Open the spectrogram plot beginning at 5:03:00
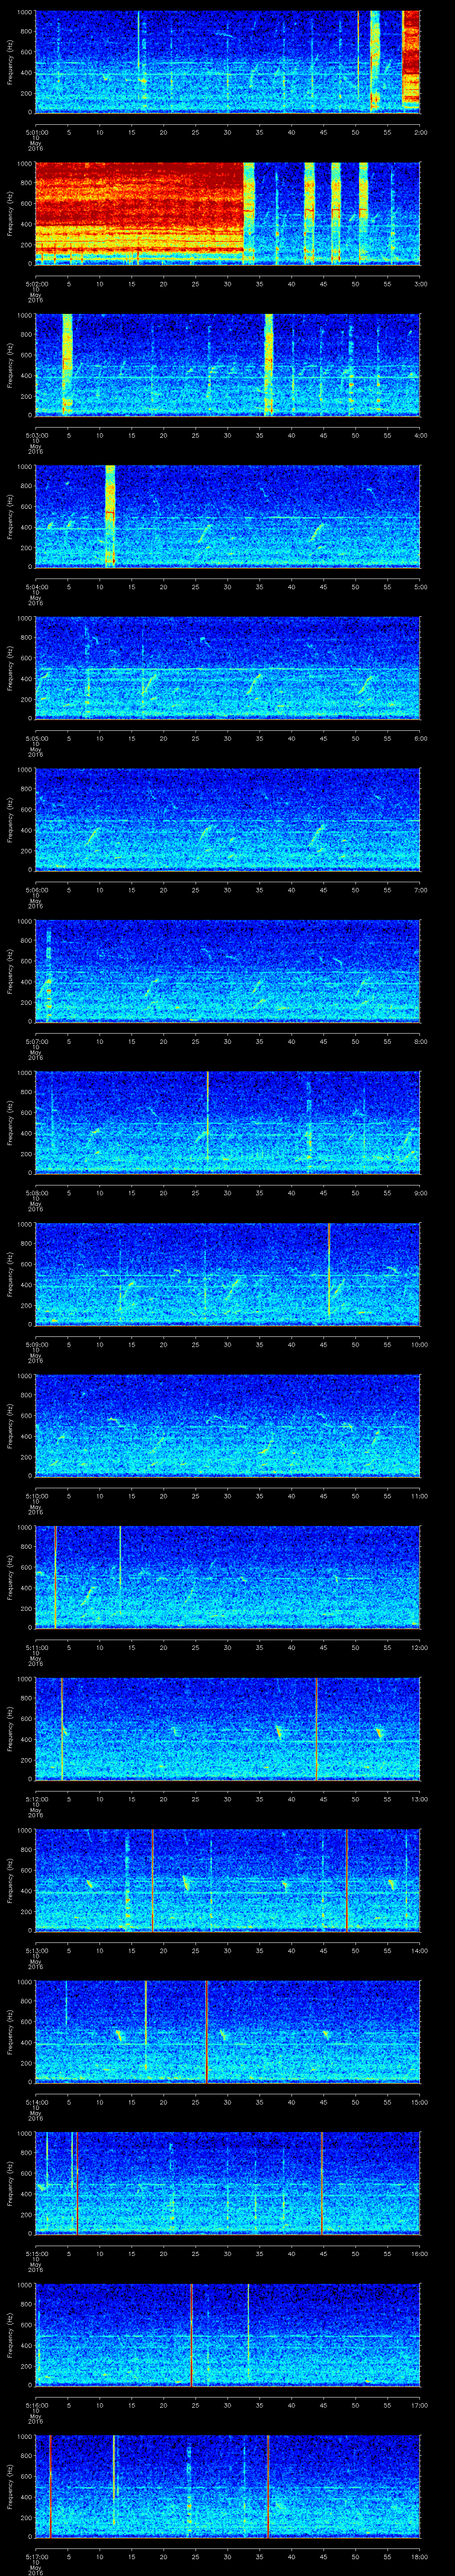Viewport: 455px width, 2576px height. coord(228,364)
